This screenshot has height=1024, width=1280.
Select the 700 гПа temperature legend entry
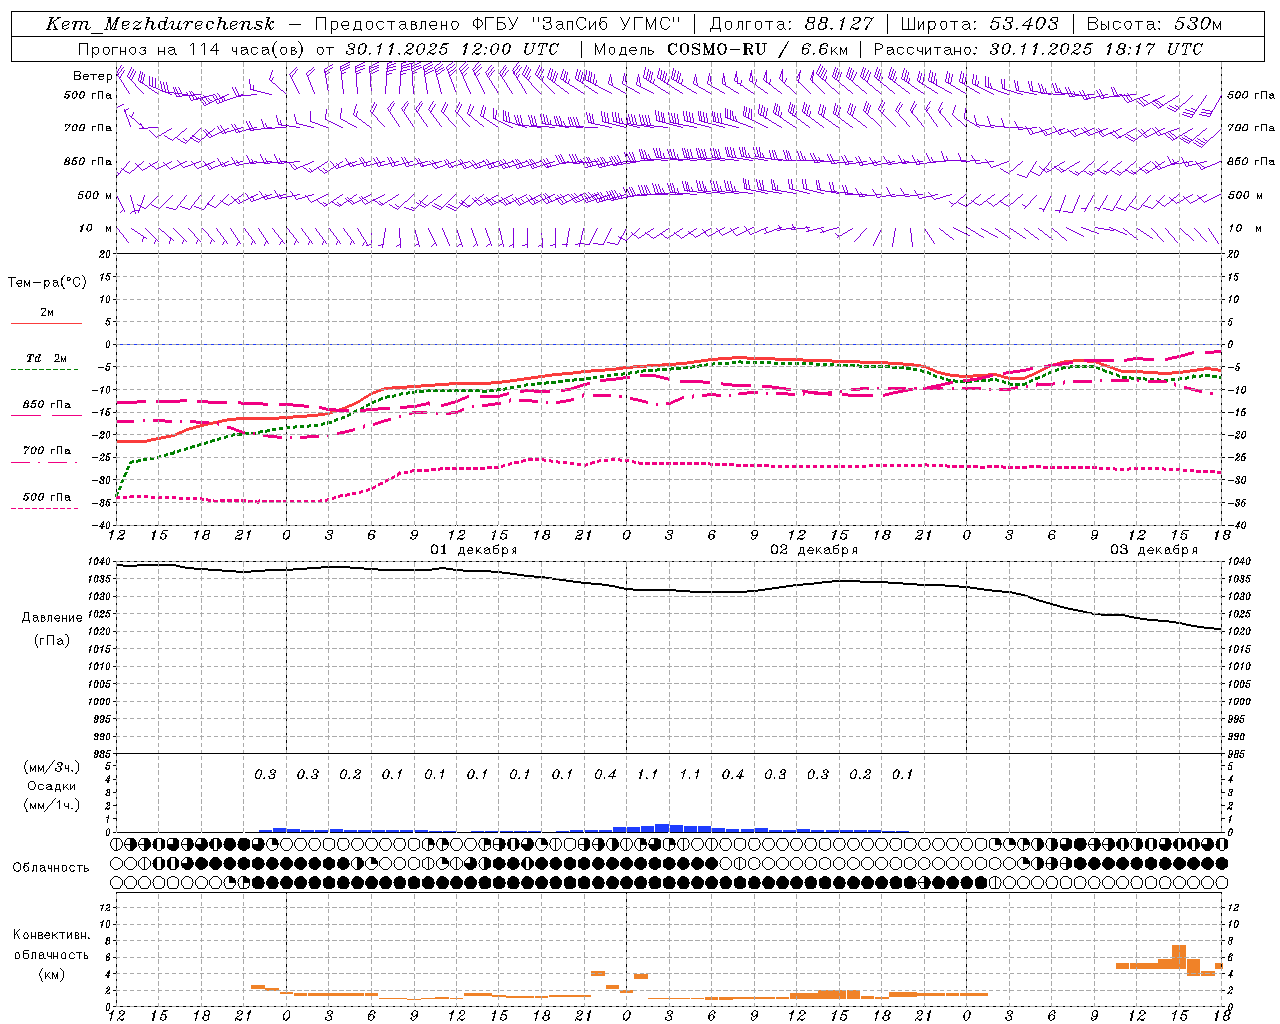click(47, 450)
